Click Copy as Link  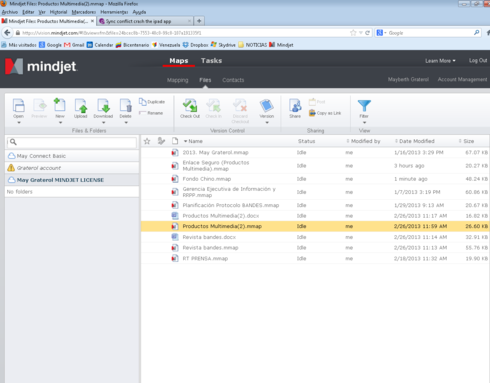325,113
